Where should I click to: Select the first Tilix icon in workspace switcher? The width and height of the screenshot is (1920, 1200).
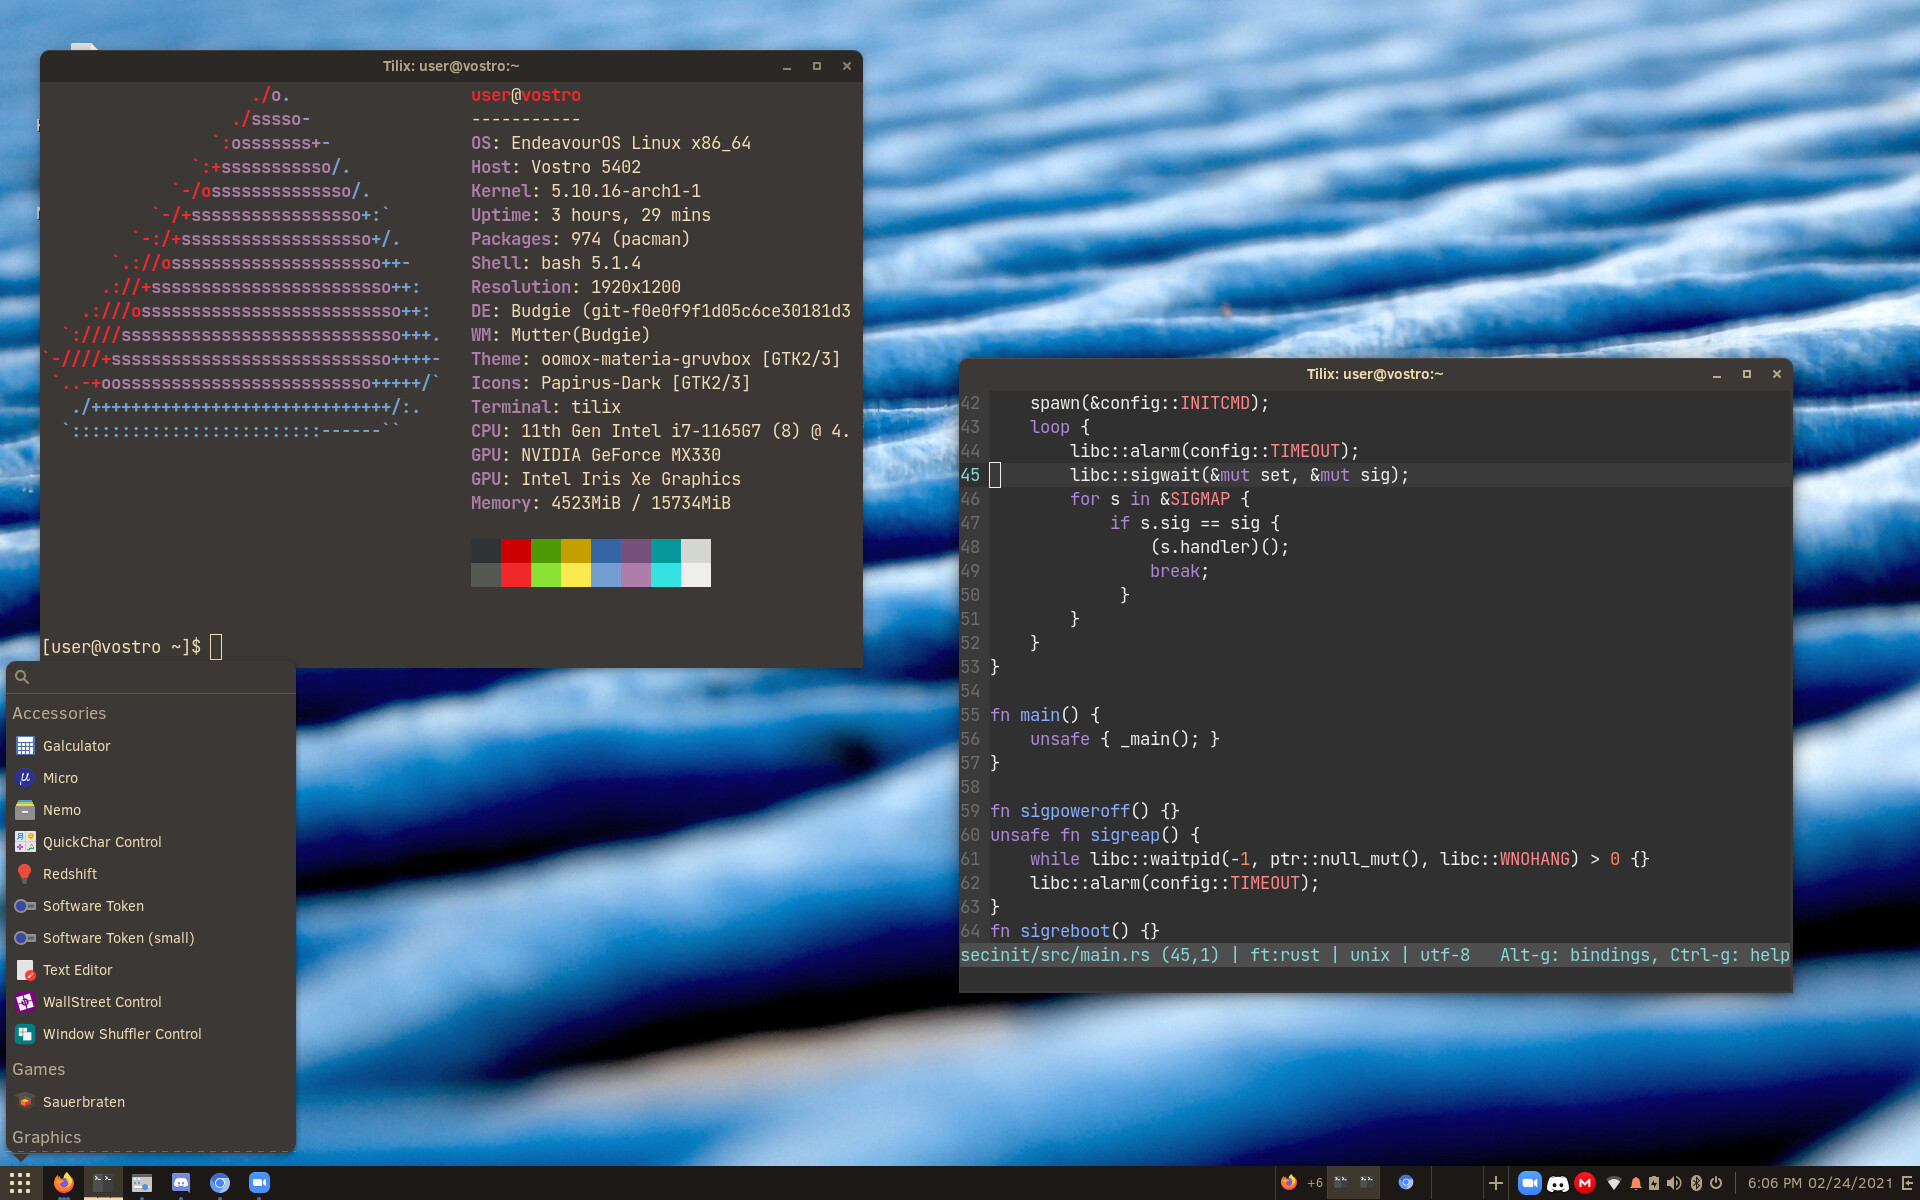point(1341,1183)
